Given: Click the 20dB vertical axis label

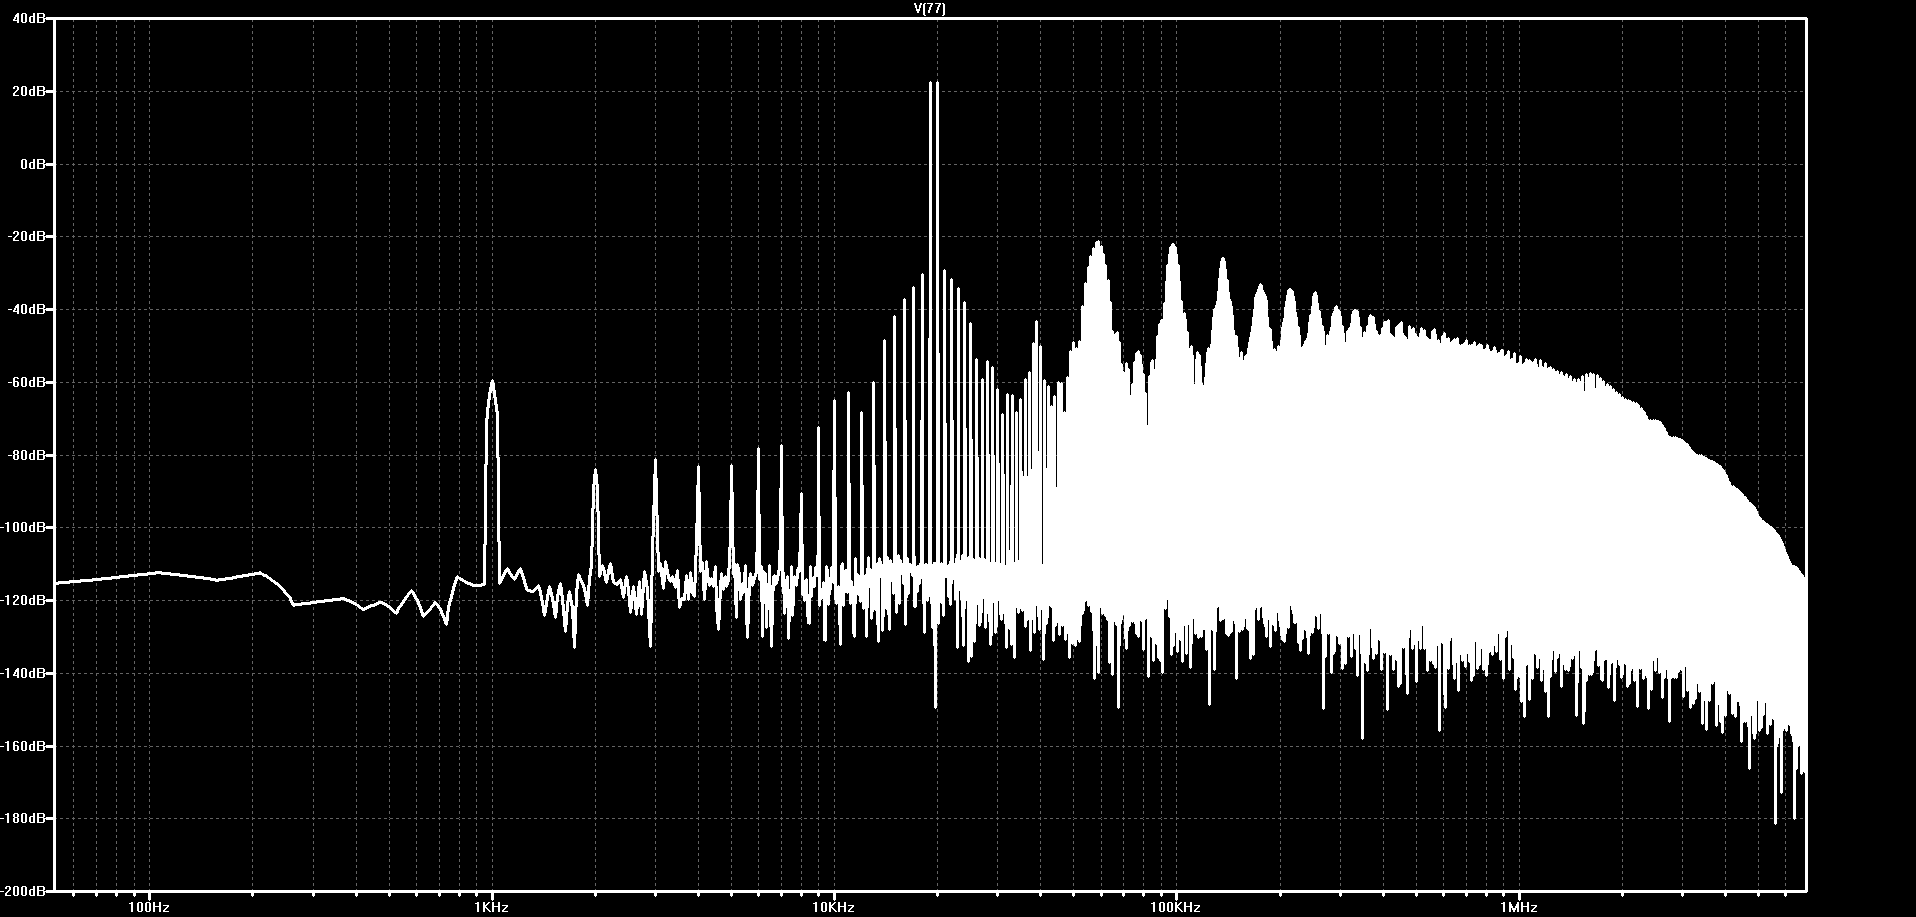Looking at the screenshot, I should [29, 92].
